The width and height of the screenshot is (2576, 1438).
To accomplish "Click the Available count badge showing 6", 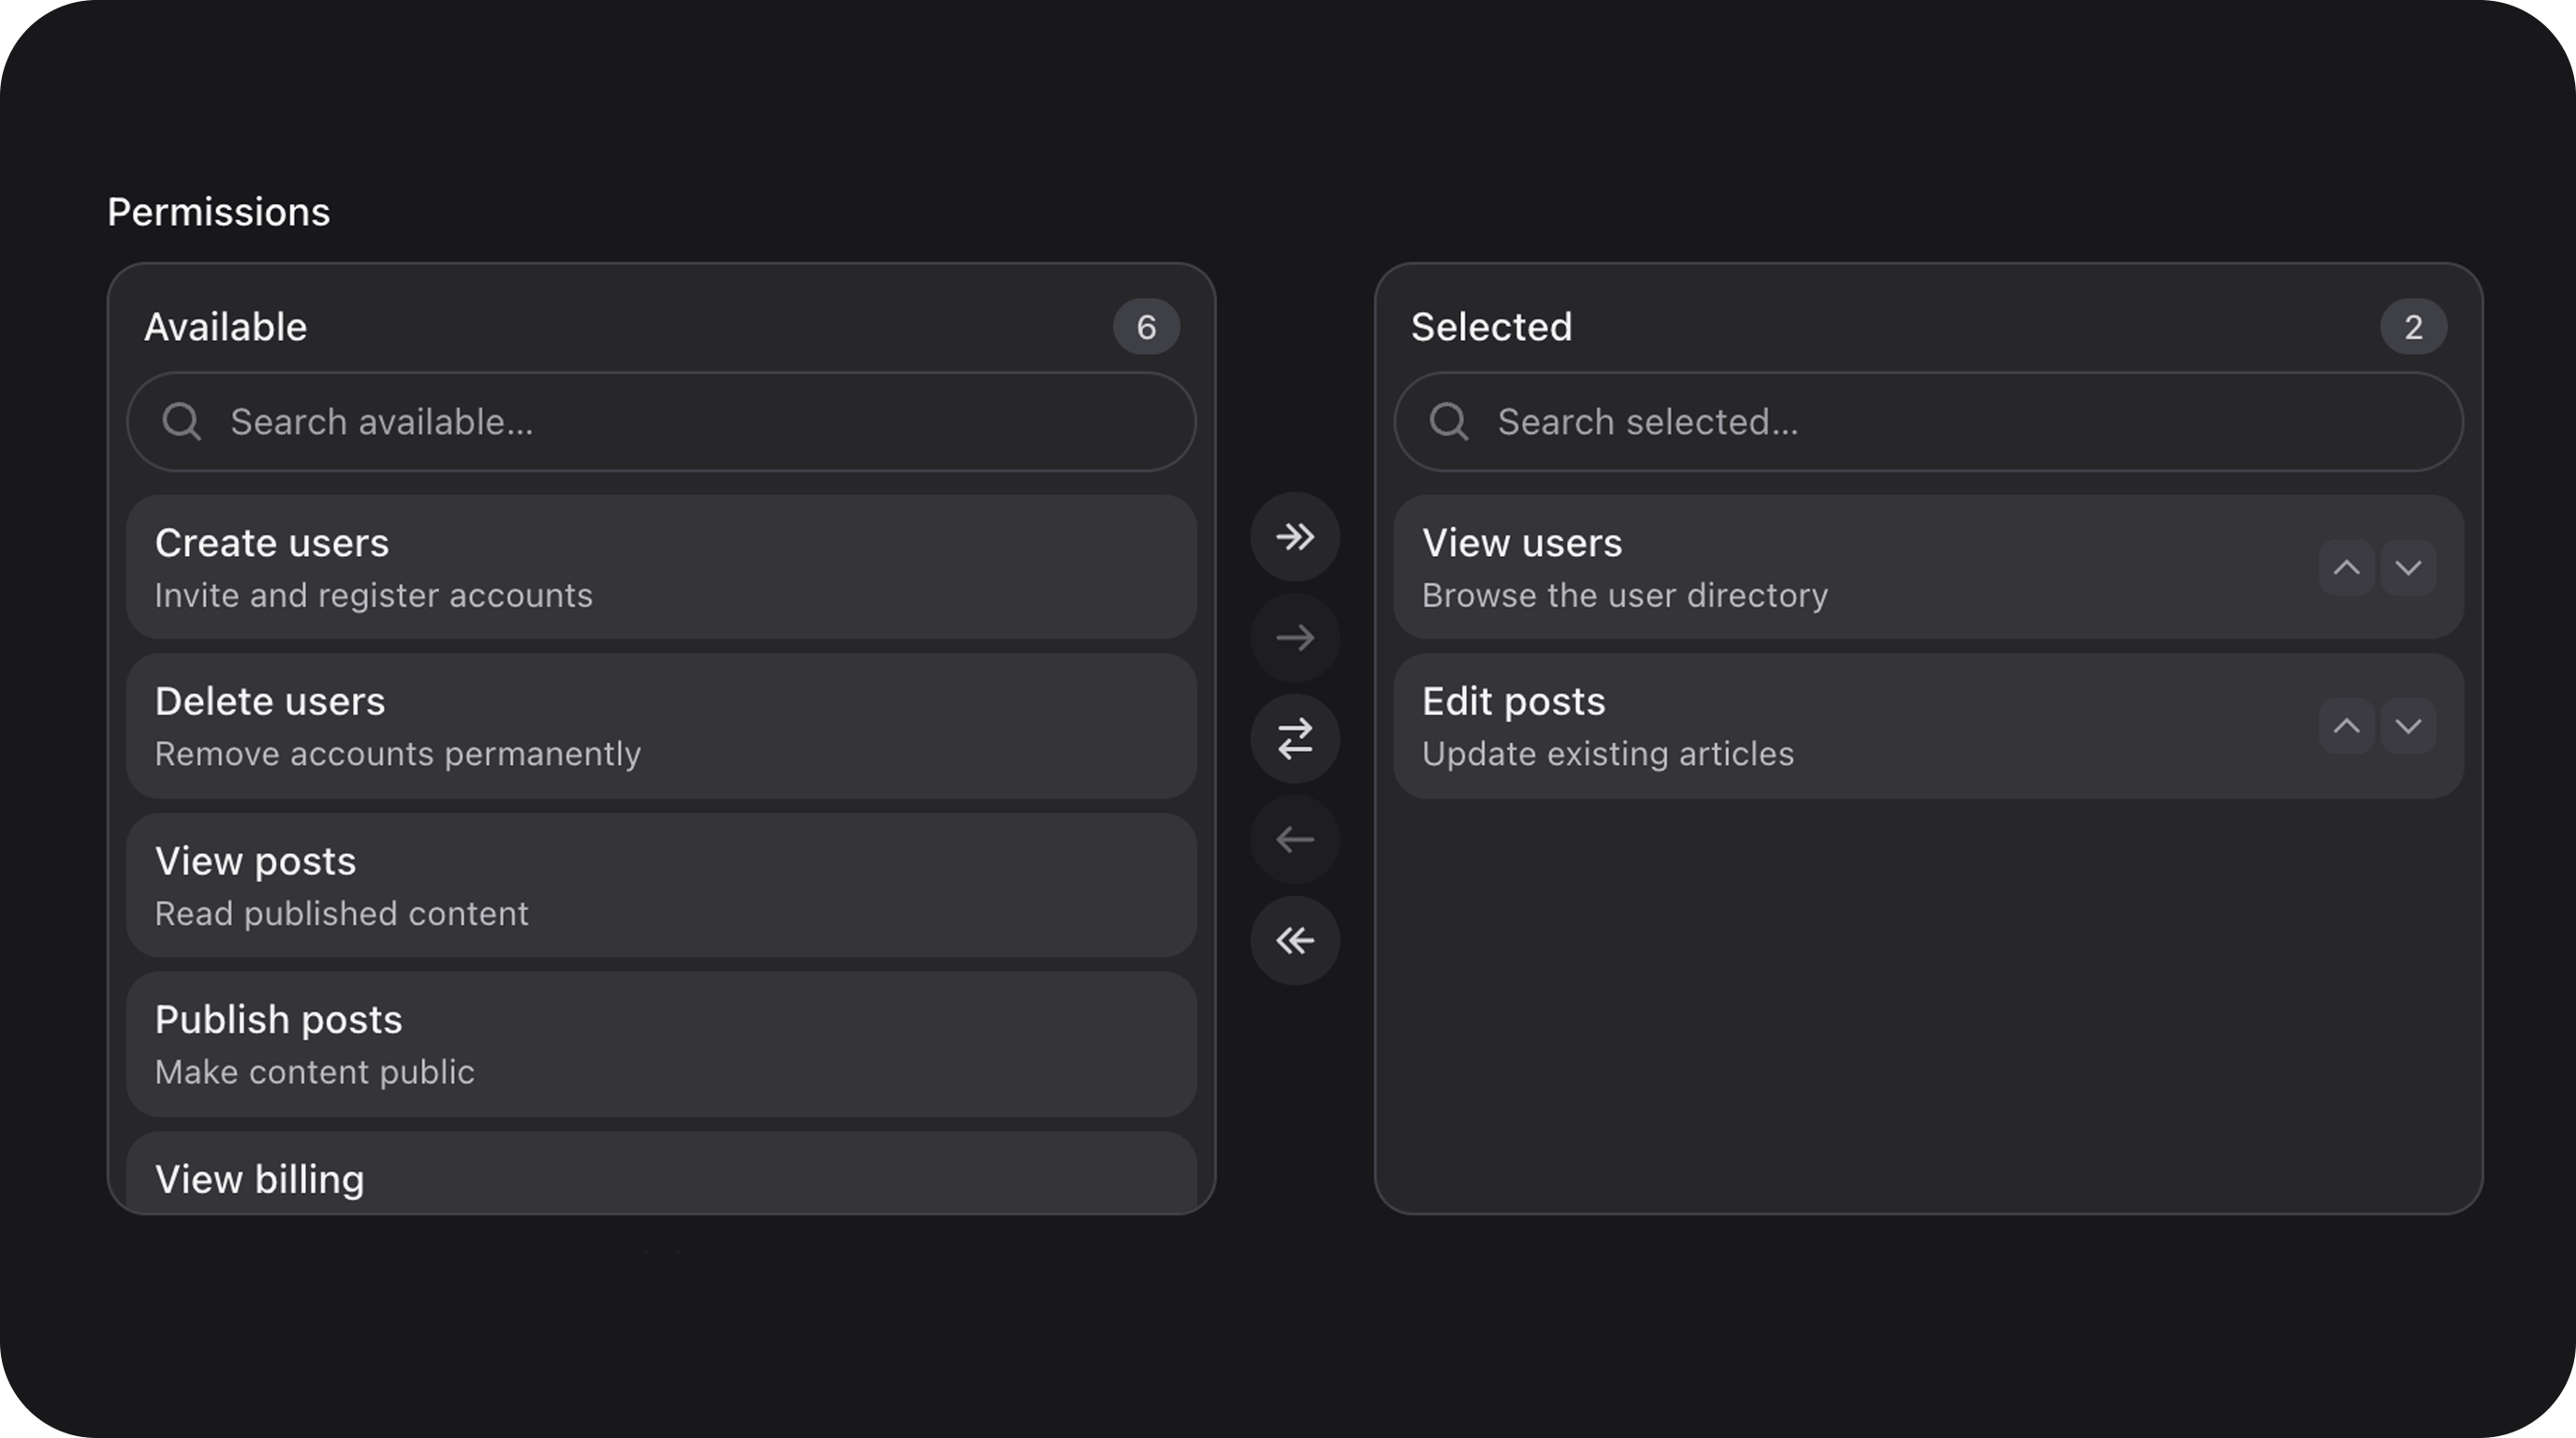I will (x=1146, y=327).
